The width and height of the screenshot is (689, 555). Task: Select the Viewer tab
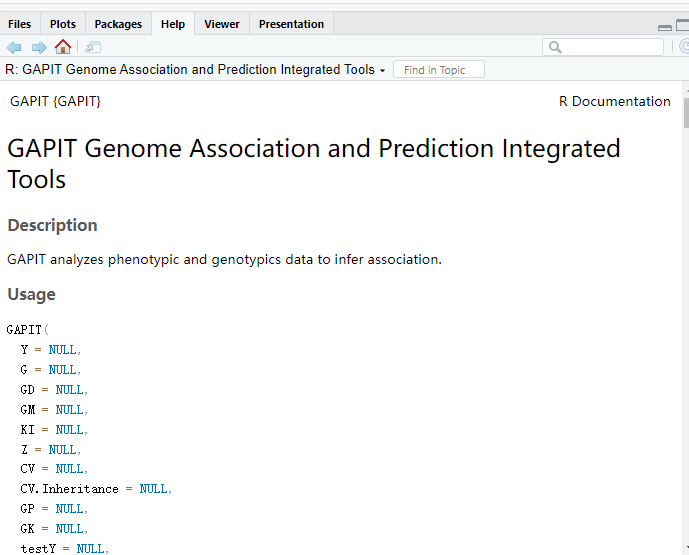point(221,24)
